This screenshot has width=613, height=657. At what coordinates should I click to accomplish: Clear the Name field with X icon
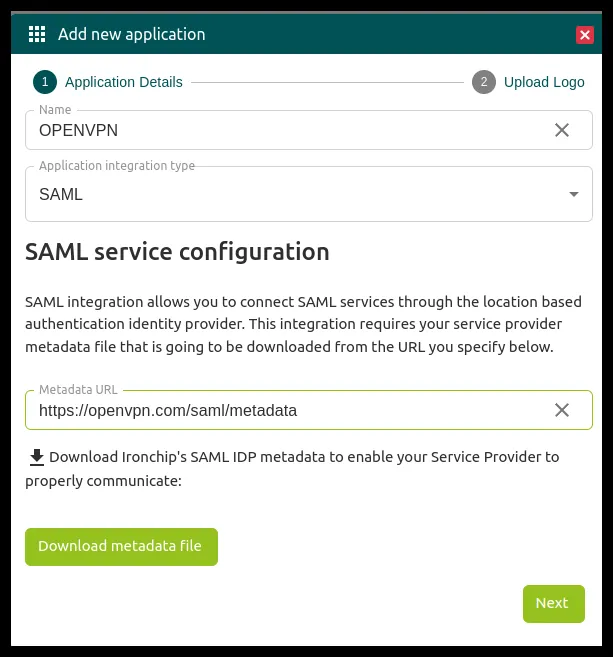pyautogui.click(x=561, y=130)
